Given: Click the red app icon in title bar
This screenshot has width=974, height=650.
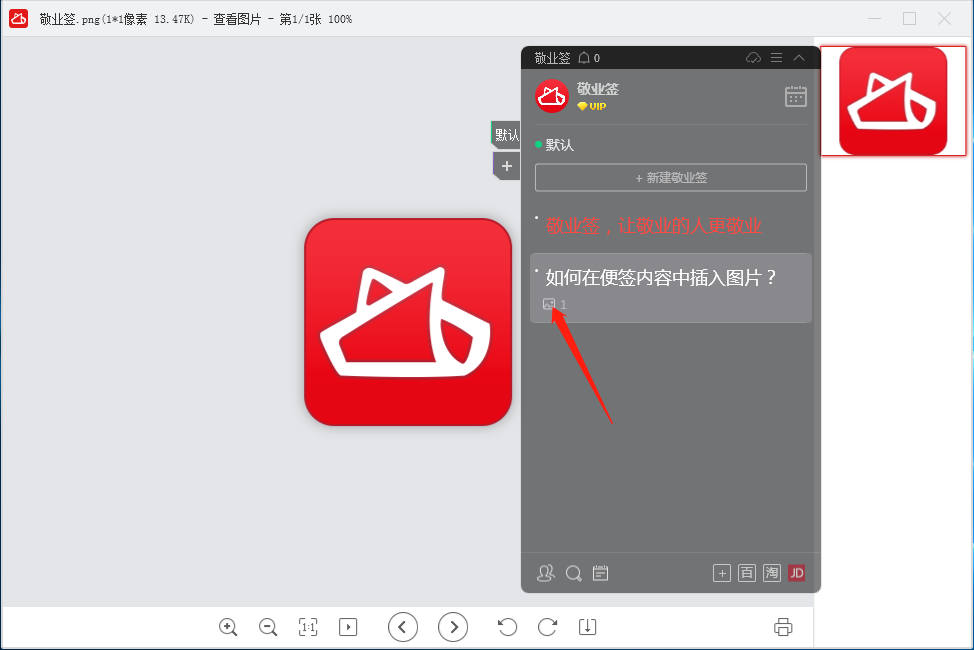Looking at the screenshot, I should pyautogui.click(x=19, y=19).
